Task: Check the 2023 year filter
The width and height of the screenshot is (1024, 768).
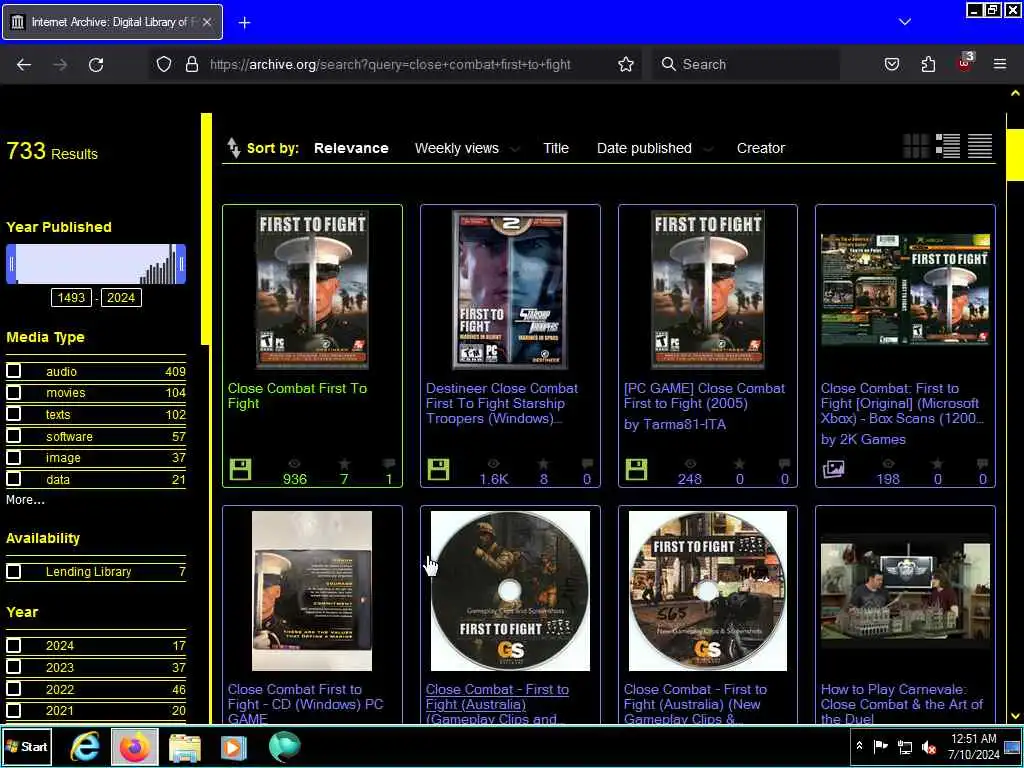Action: [x=14, y=667]
